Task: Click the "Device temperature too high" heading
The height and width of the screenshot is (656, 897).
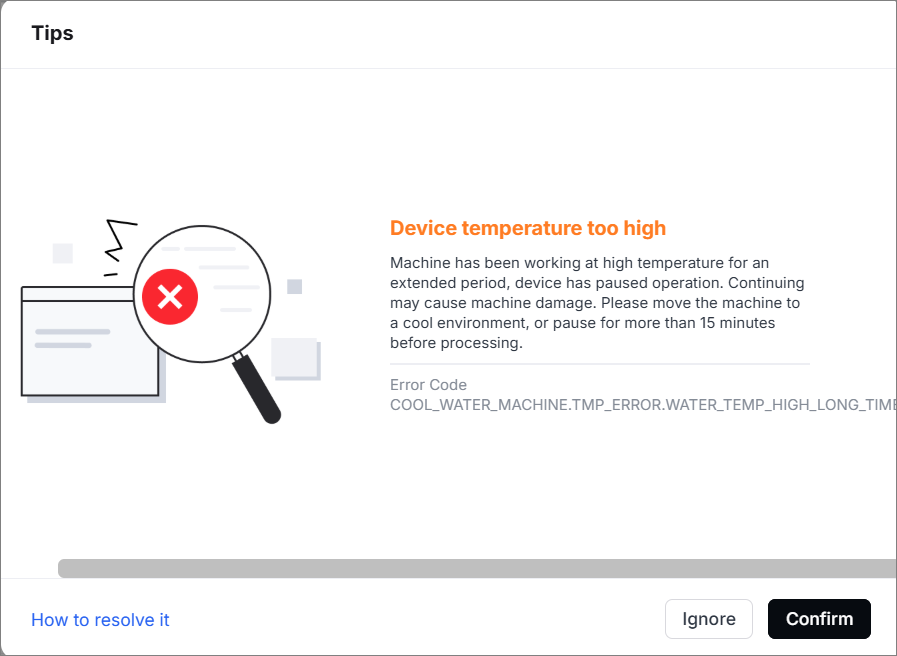Action: tap(528, 228)
